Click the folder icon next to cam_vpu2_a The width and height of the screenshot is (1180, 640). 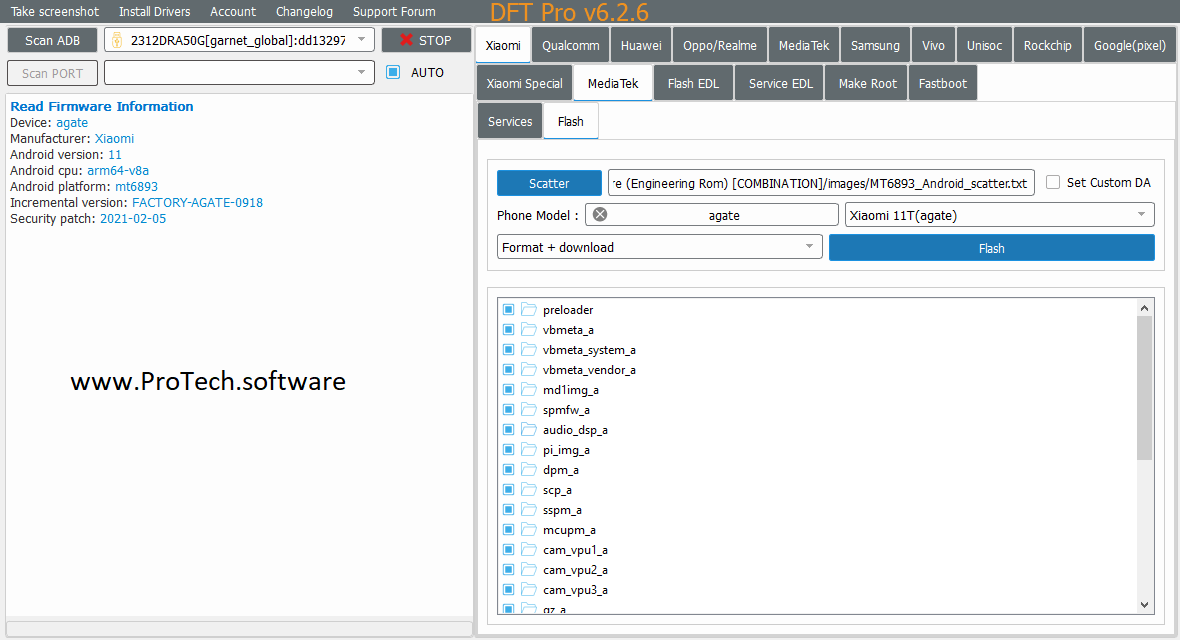tap(529, 569)
